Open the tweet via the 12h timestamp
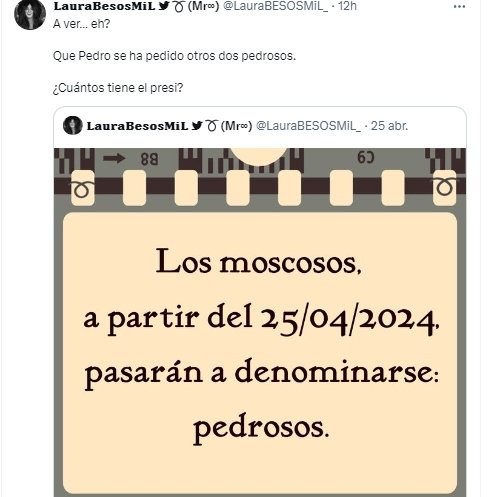Image resolution: width=495 pixels, height=497 pixels. tap(347, 6)
